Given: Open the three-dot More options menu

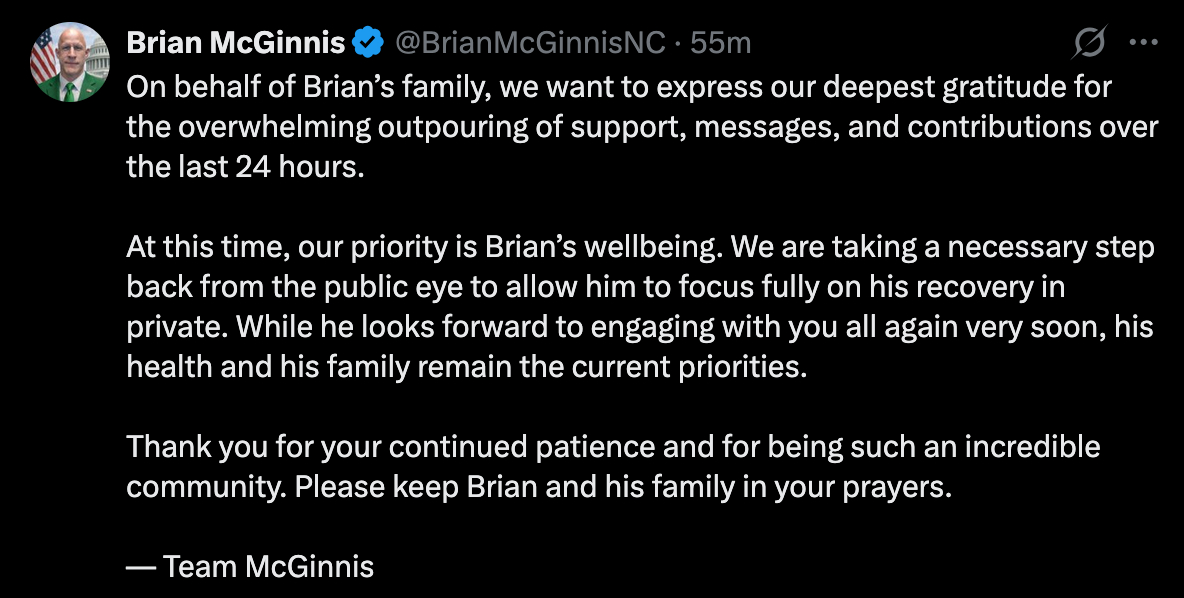Looking at the screenshot, I should point(1143,43).
